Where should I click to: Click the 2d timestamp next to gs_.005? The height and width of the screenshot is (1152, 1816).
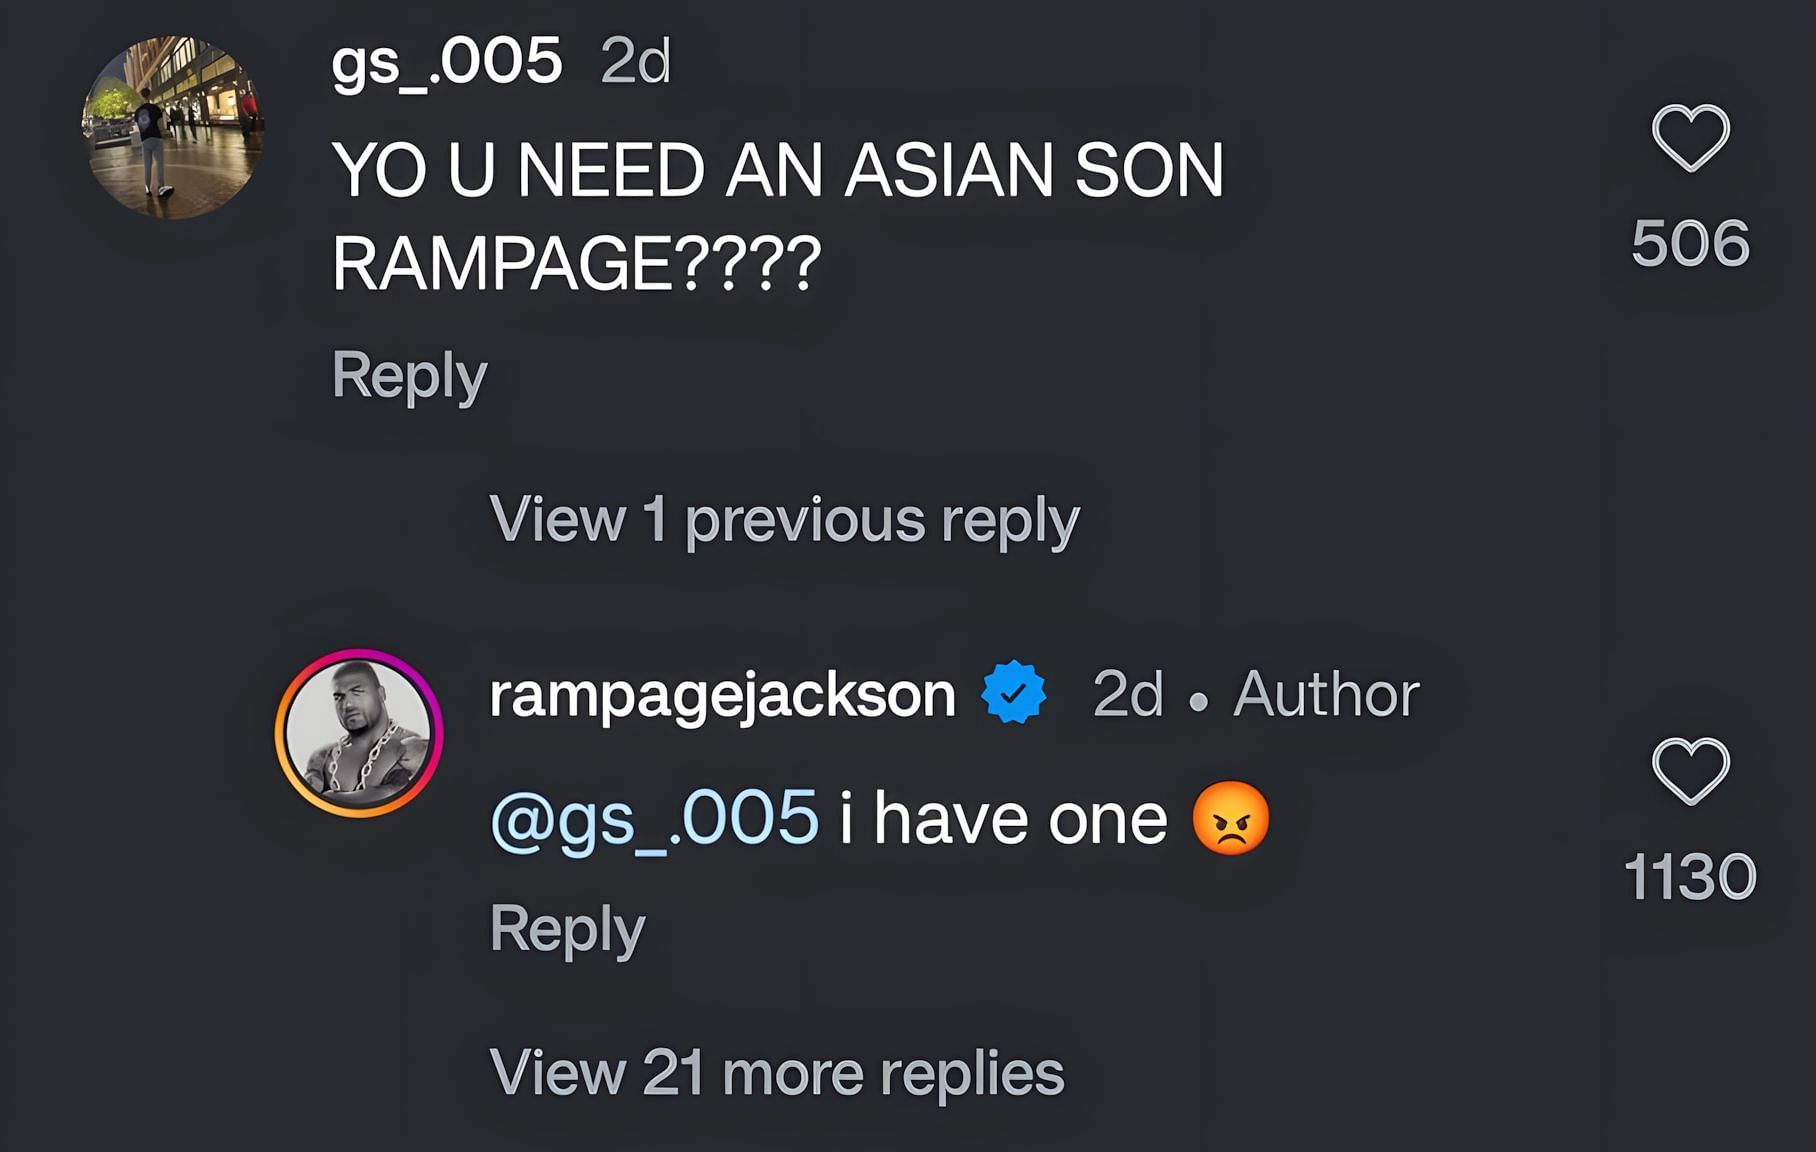point(635,62)
